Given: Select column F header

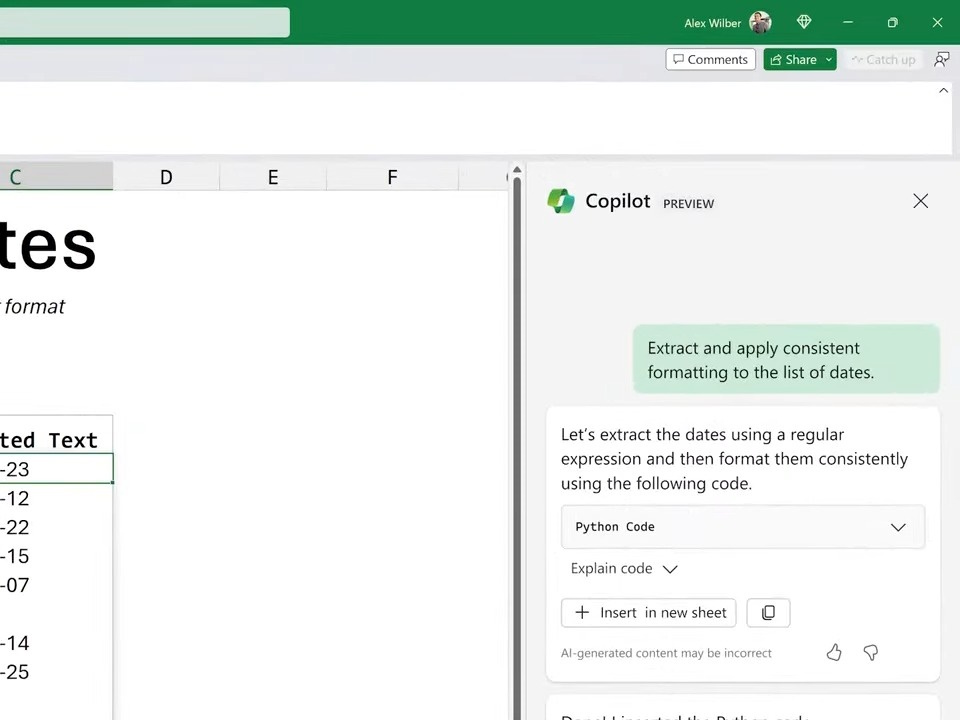Looking at the screenshot, I should pos(392,177).
